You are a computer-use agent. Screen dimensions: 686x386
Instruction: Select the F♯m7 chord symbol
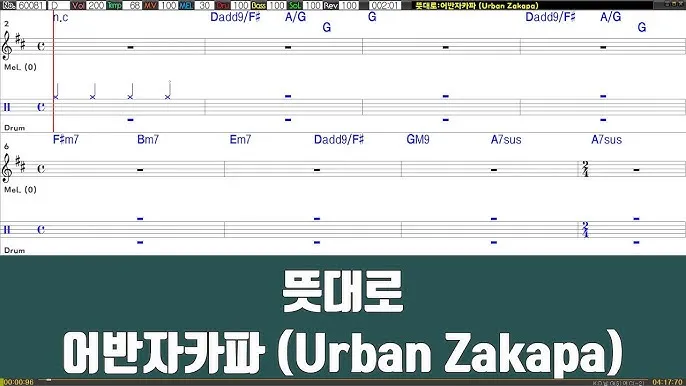click(x=66, y=140)
